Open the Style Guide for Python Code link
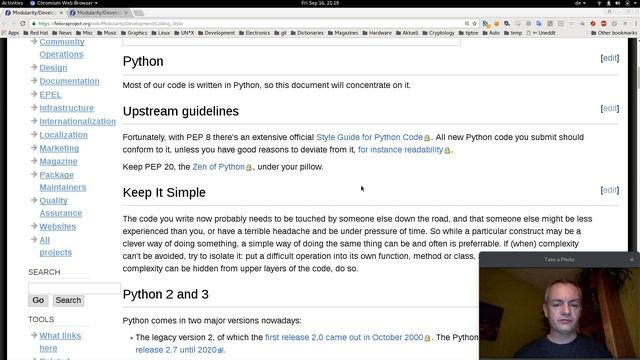 [369, 137]
